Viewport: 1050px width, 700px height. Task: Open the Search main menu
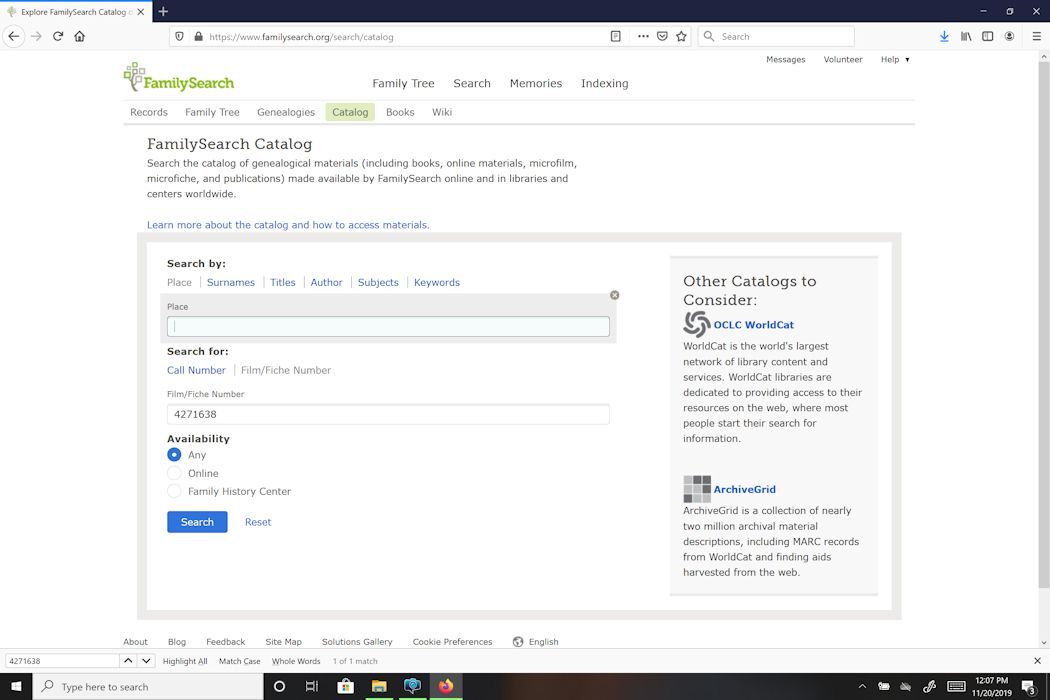click(472, 83)
